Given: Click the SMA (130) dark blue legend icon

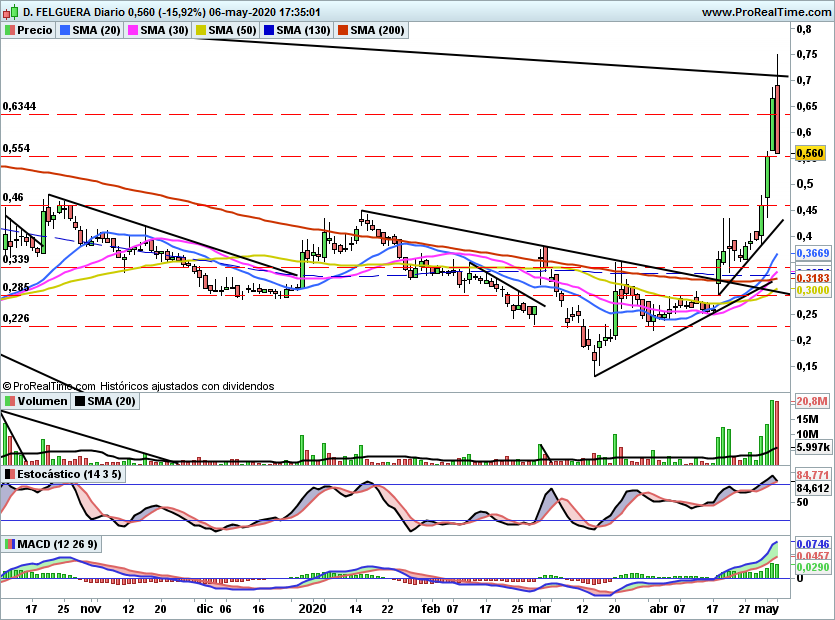Looking at the screenshot, I should (x=269, y=30).
